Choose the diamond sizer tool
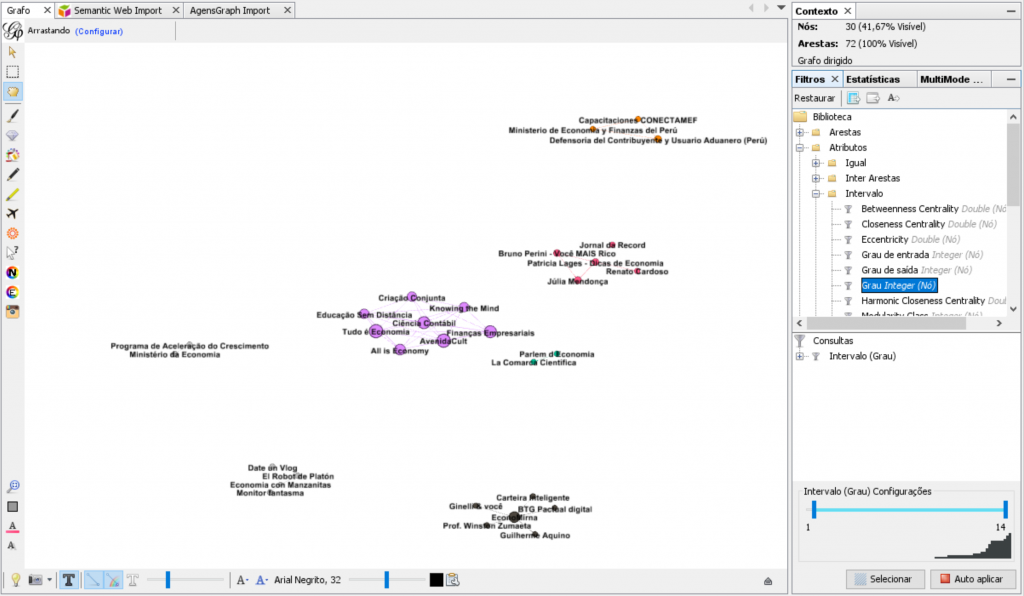 tap(13, 135)
